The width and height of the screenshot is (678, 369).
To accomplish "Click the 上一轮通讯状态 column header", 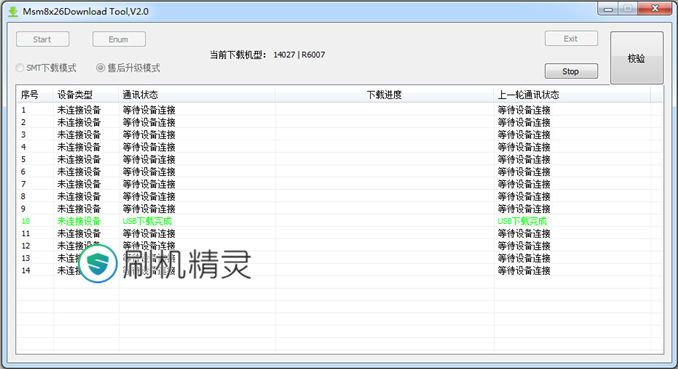I will pyautogui.click(x=572, y=95).
